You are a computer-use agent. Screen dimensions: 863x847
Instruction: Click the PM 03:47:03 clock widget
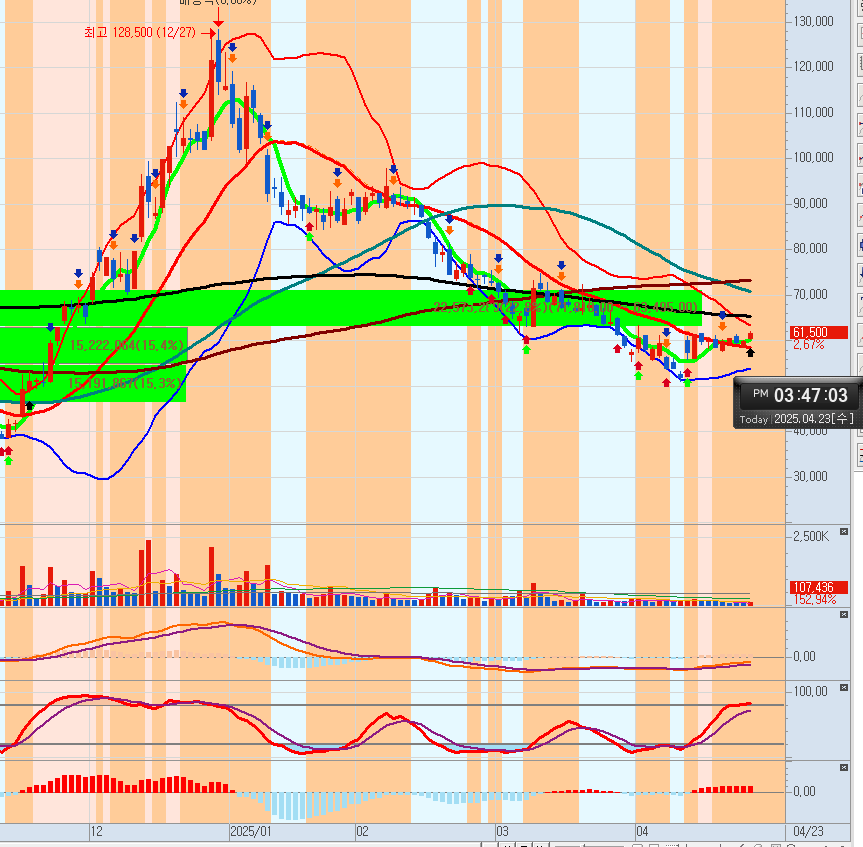(x=800, y=395)
